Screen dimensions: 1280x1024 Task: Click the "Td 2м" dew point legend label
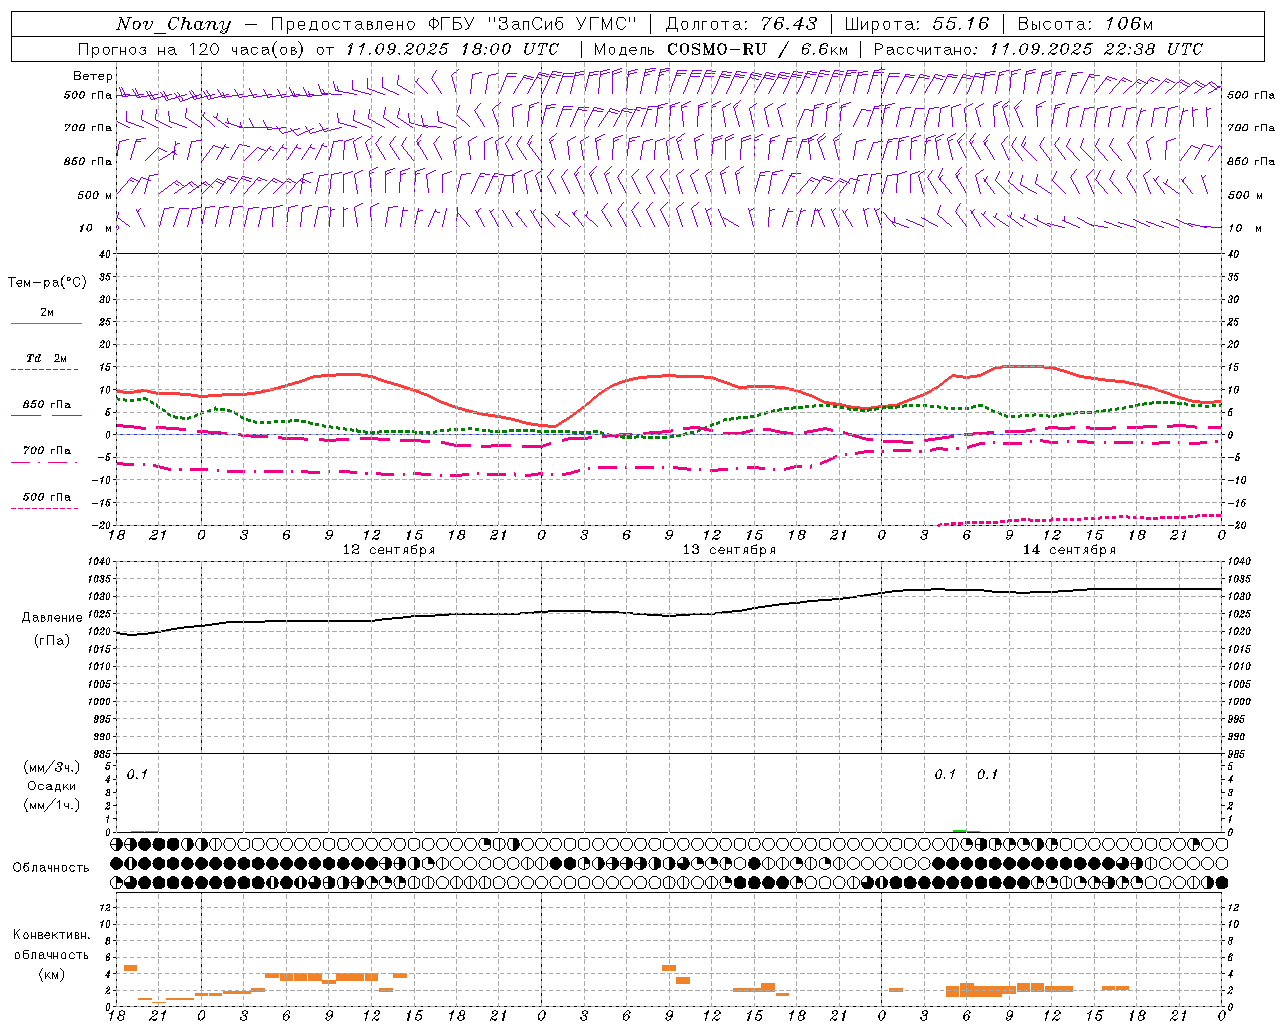46,358
